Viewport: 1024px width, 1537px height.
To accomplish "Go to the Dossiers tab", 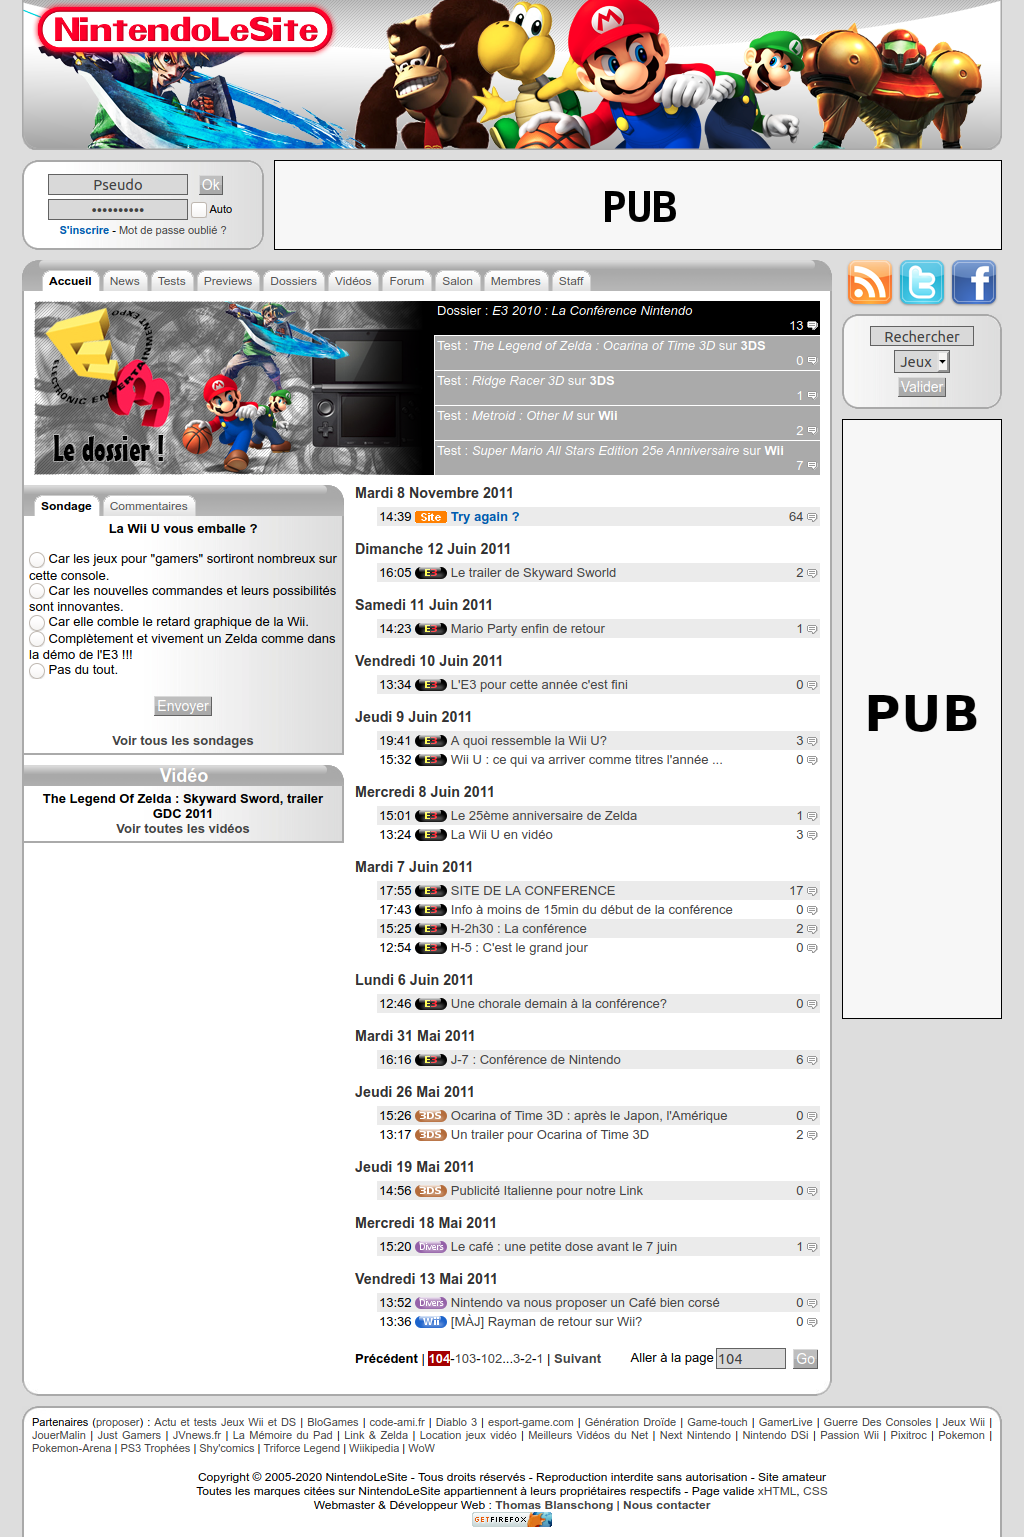I will (294, 281).
